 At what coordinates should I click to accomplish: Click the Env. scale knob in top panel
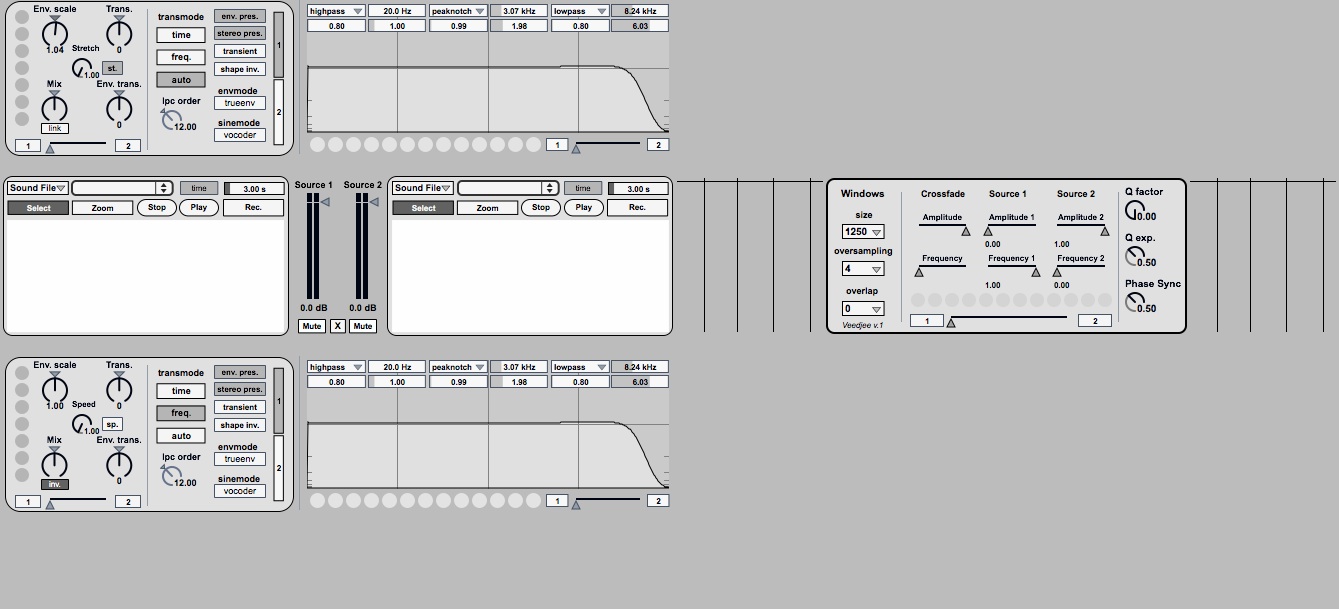(54, 31)
